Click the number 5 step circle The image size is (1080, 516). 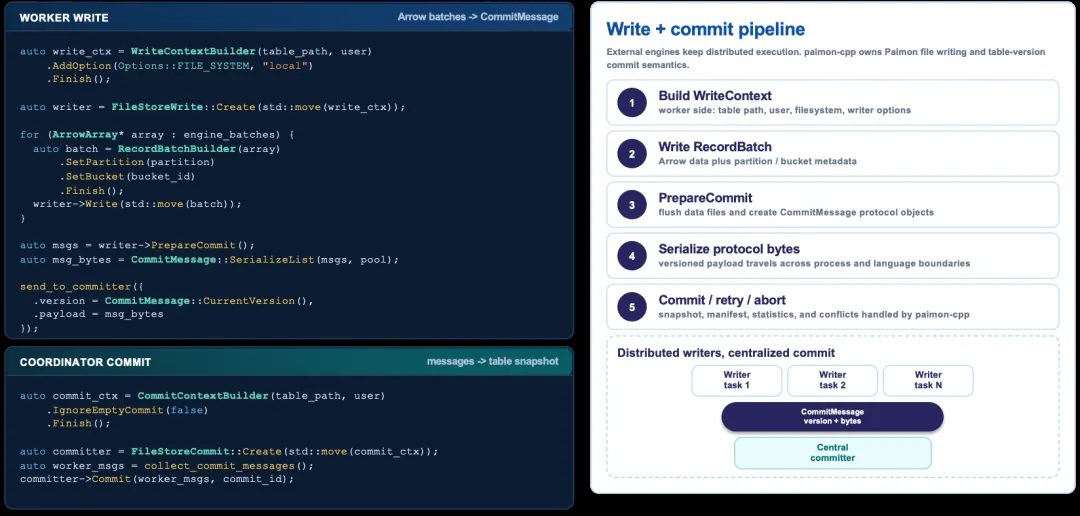point(632,307)
